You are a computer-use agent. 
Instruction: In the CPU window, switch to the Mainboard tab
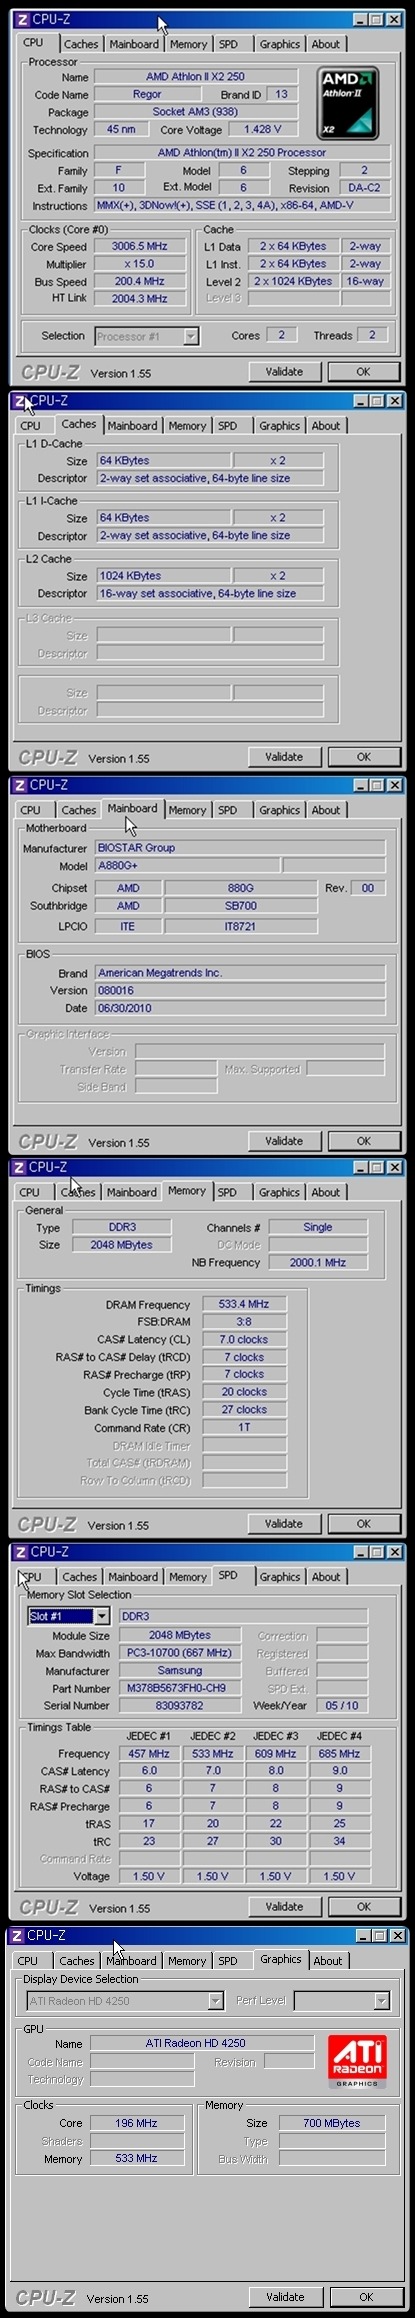coord(133,44)
